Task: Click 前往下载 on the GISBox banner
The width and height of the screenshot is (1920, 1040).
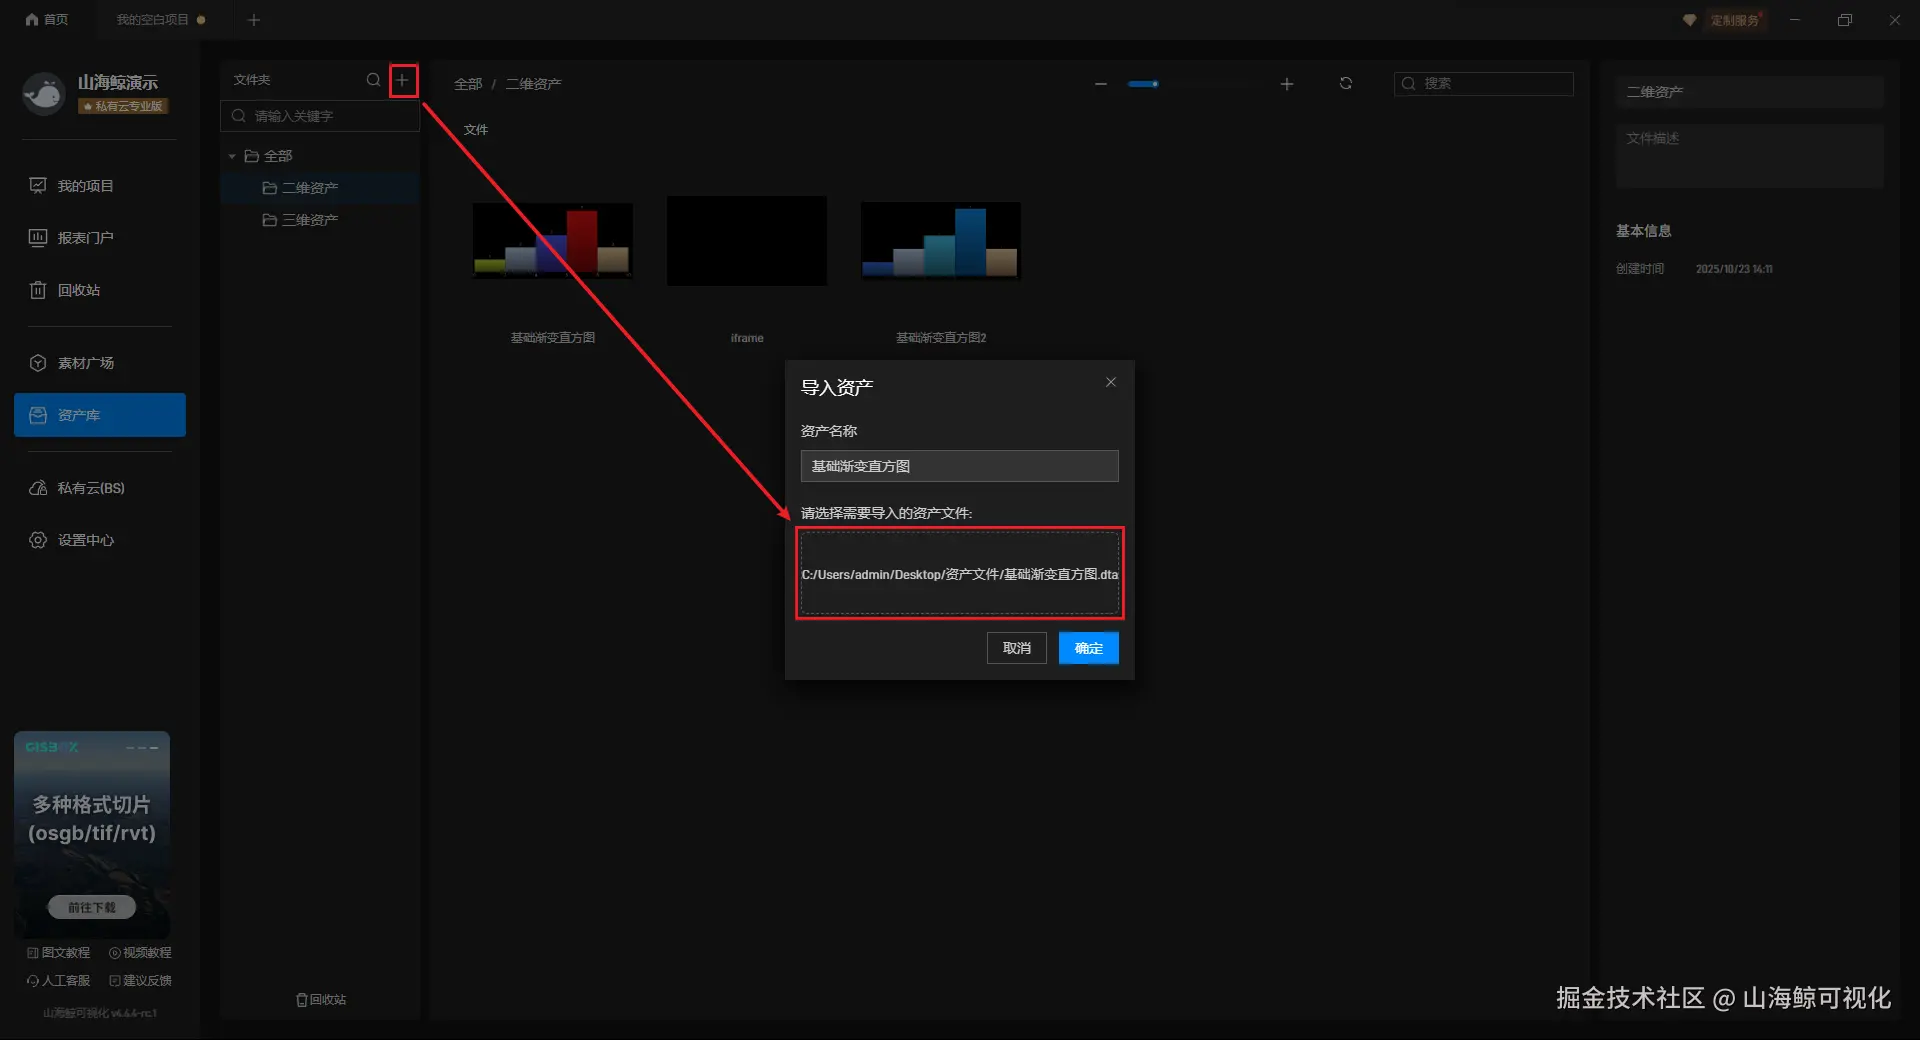Action: coord(92,907)
